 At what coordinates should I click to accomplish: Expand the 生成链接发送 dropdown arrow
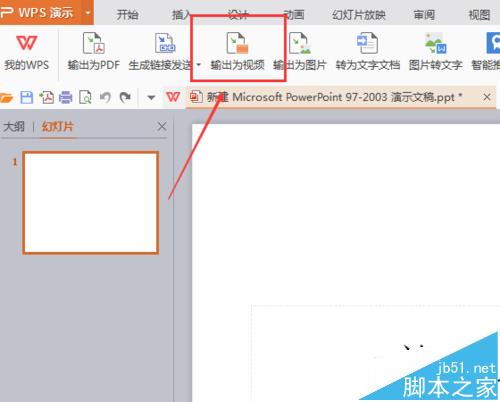[x=199, y=65]
